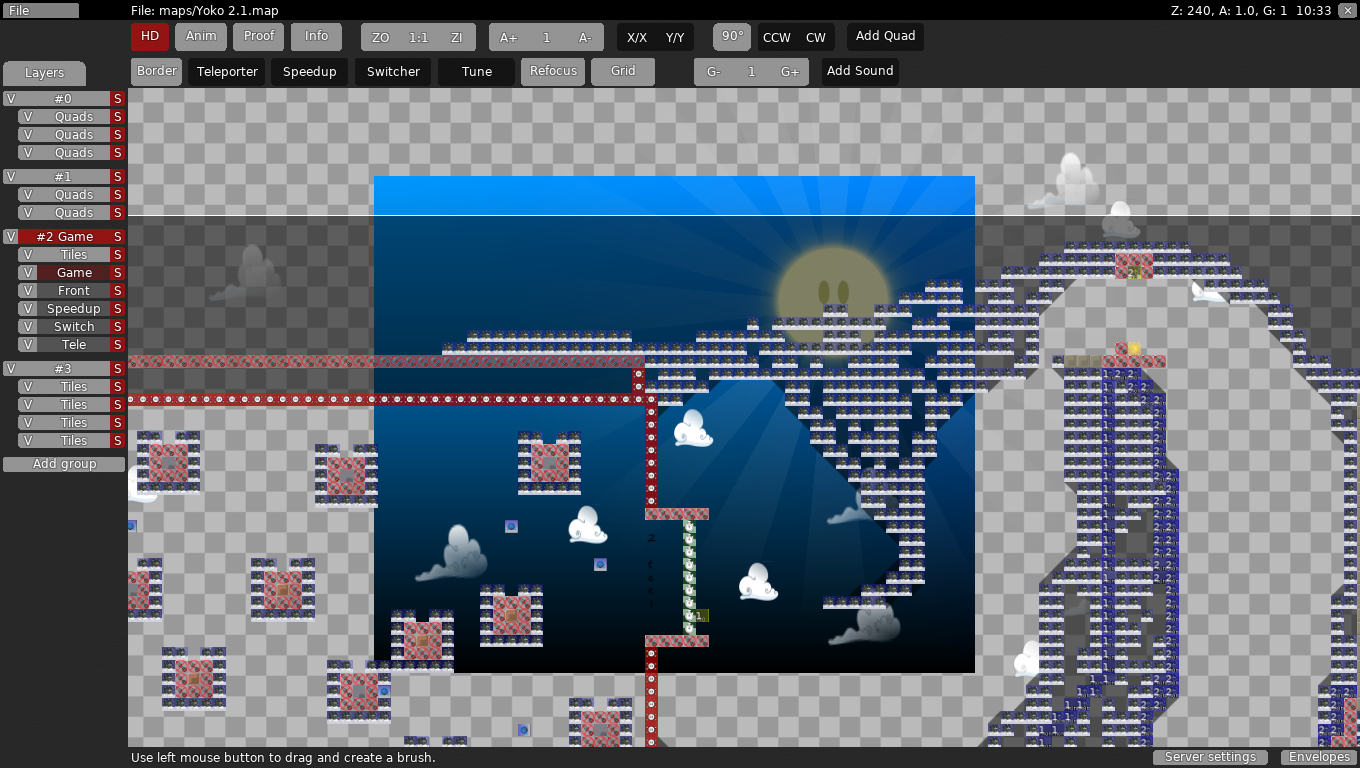Image resolution: width=1360 pixels, height=768 pixels.
Task: Open the Teleporter tile picker
Action: [x=226, y=71]
